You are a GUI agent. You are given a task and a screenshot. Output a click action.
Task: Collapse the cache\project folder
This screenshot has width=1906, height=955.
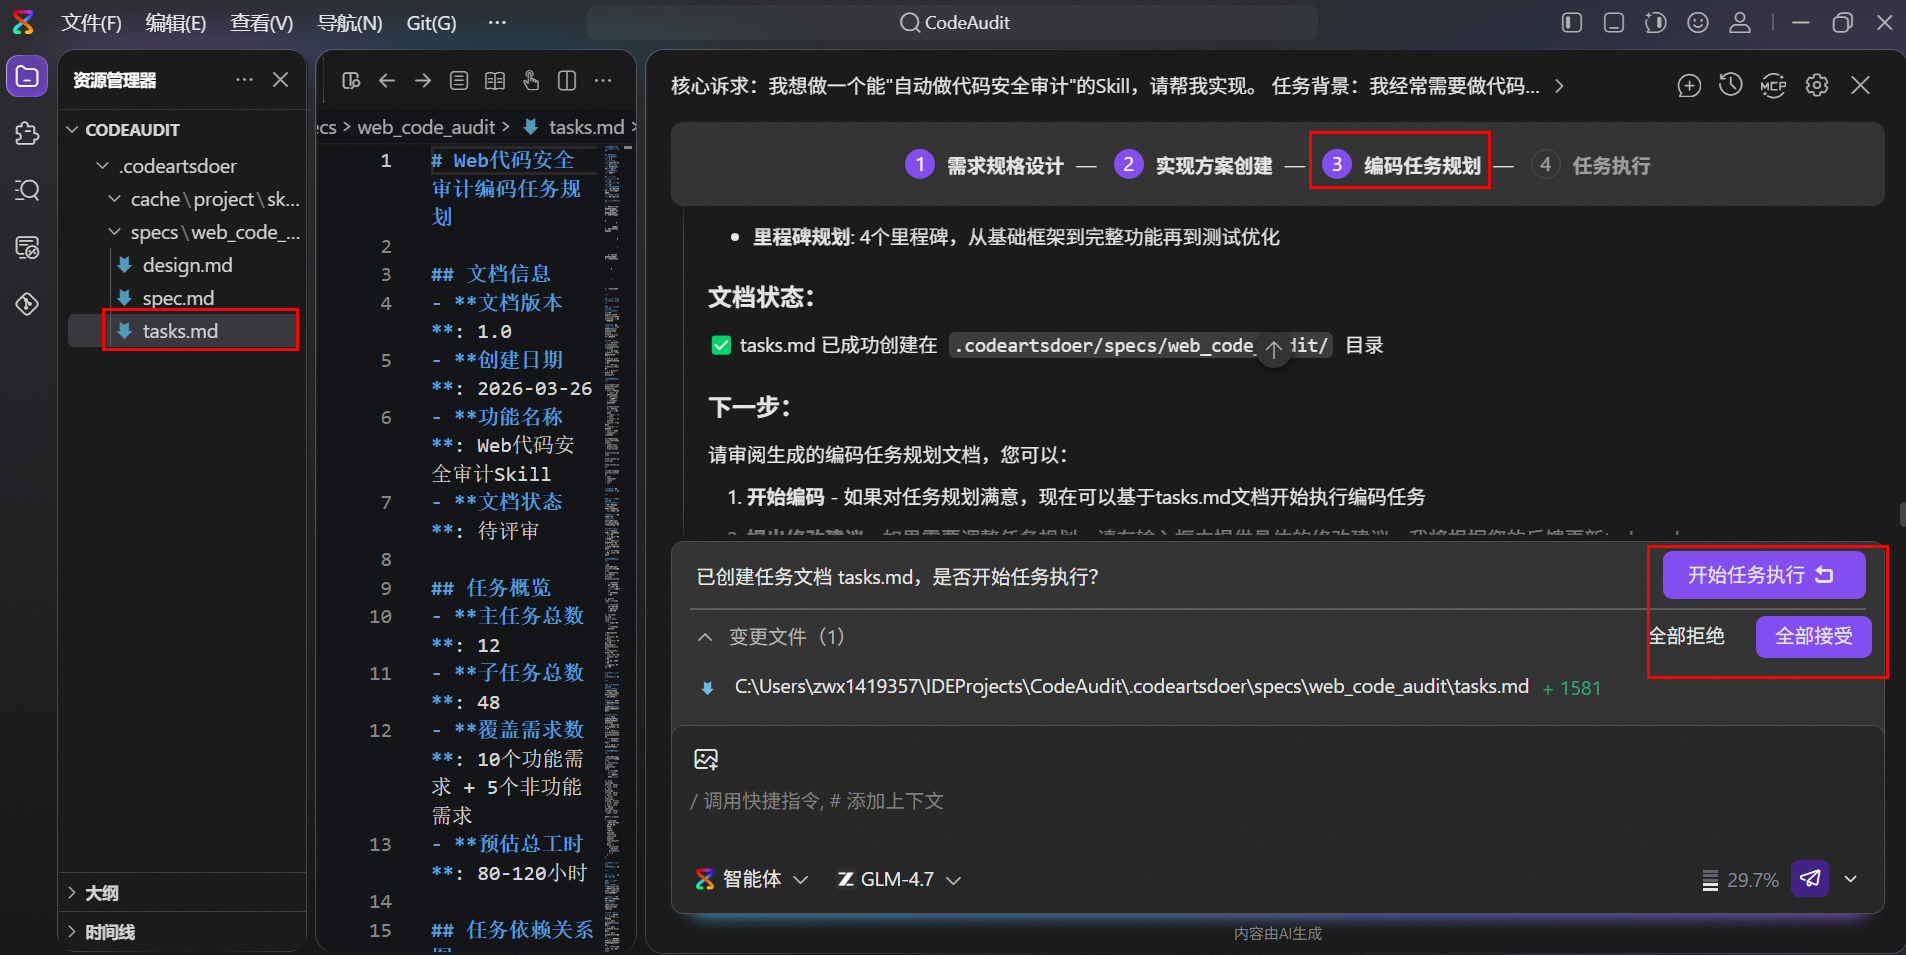coord(114,199)
